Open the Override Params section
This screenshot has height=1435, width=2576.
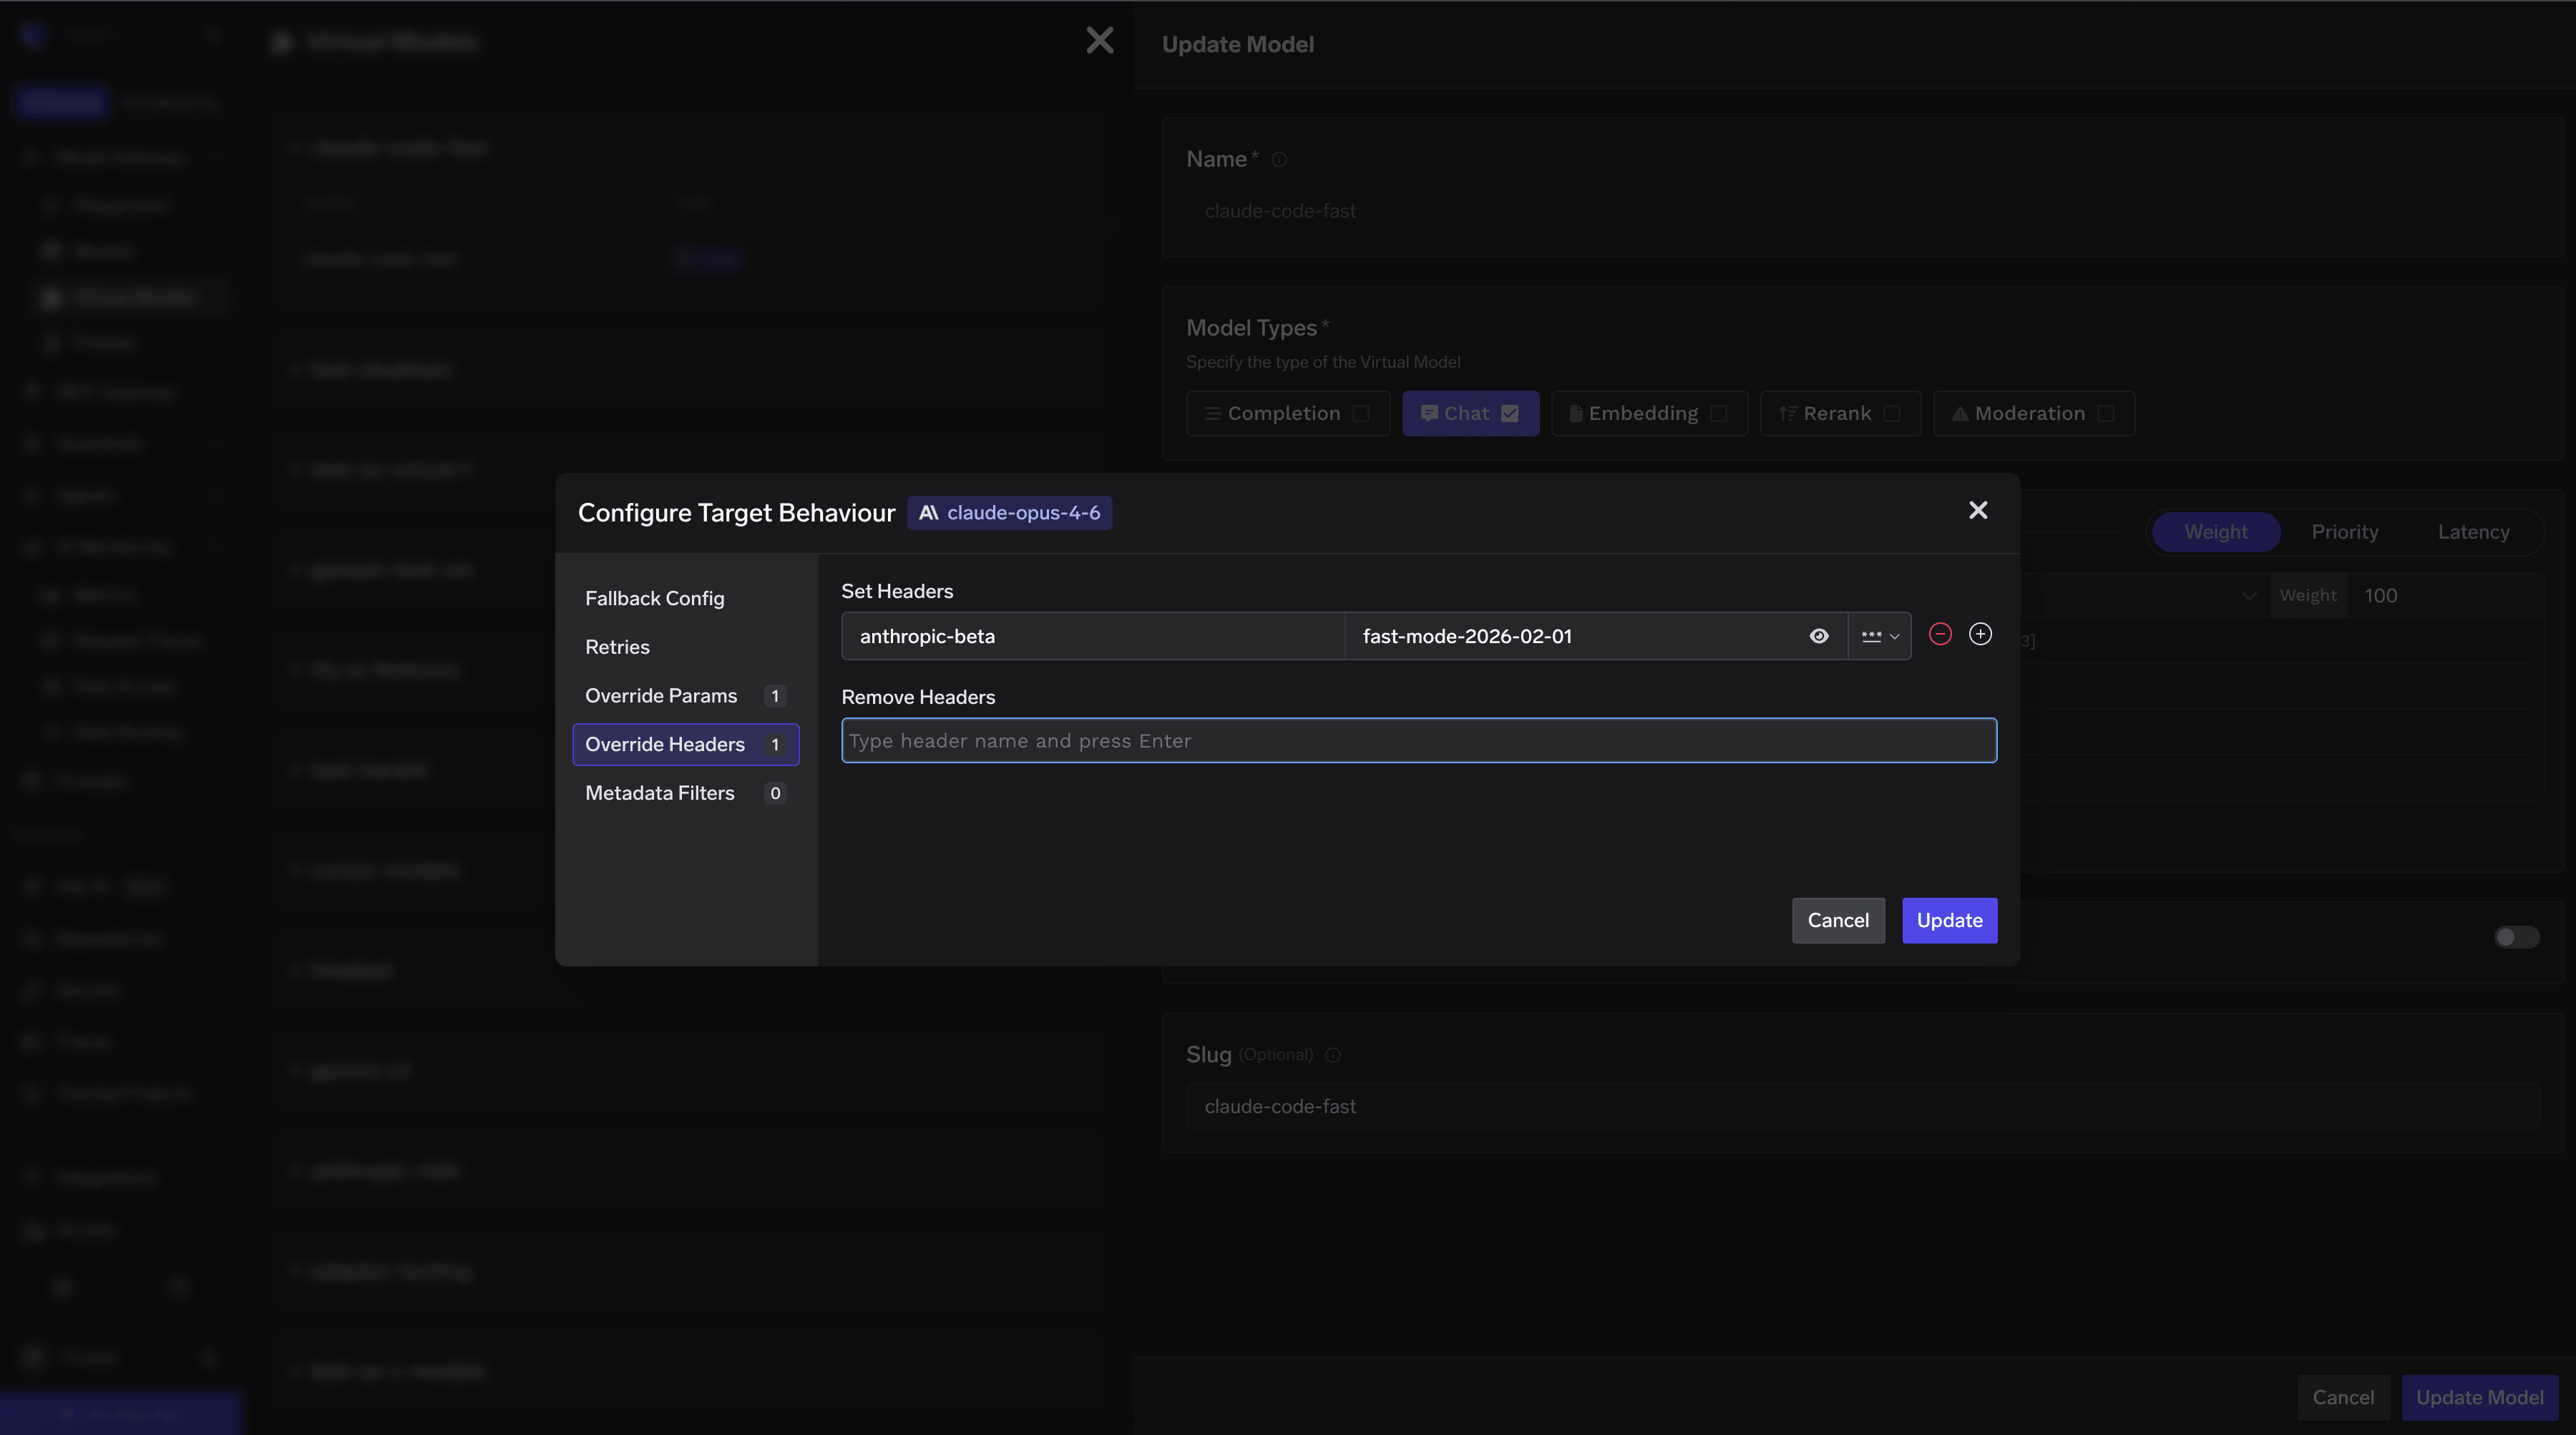point(661,696)
